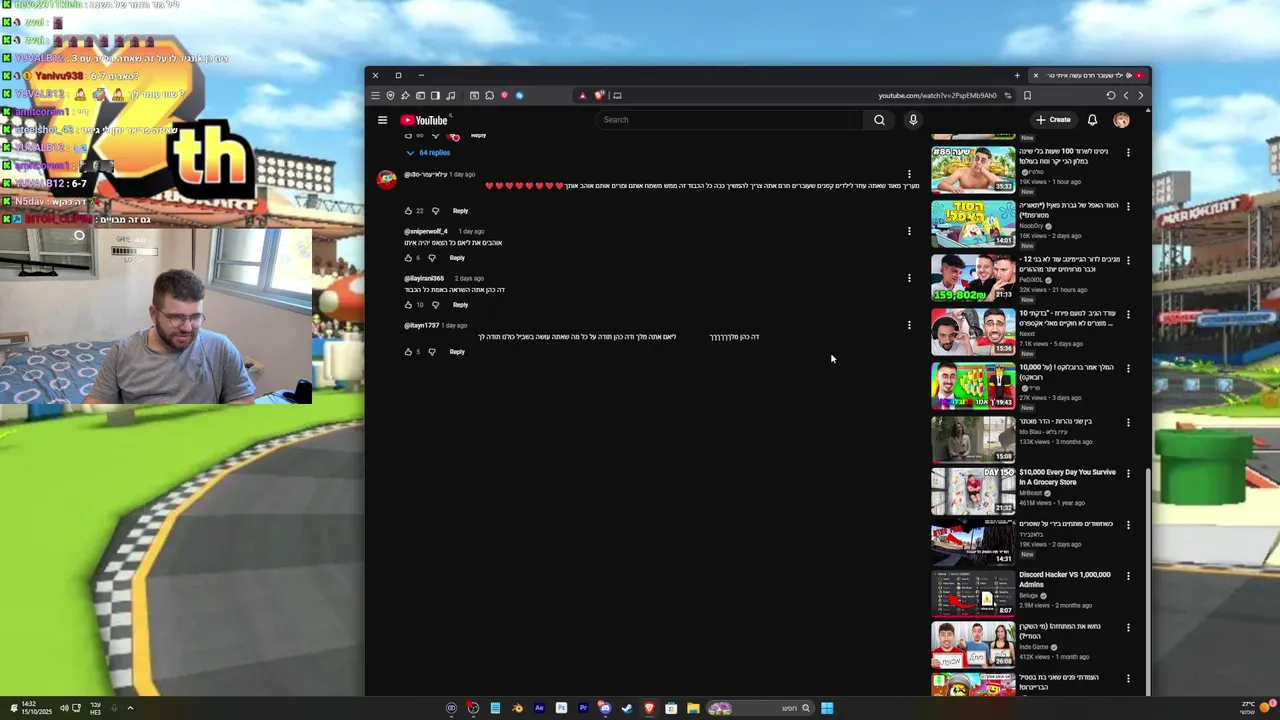Image resolution: width=1280 pixels, height=720 pixels.
Task: Reply to the @itayn1737 comment
Action: [457, 352]
